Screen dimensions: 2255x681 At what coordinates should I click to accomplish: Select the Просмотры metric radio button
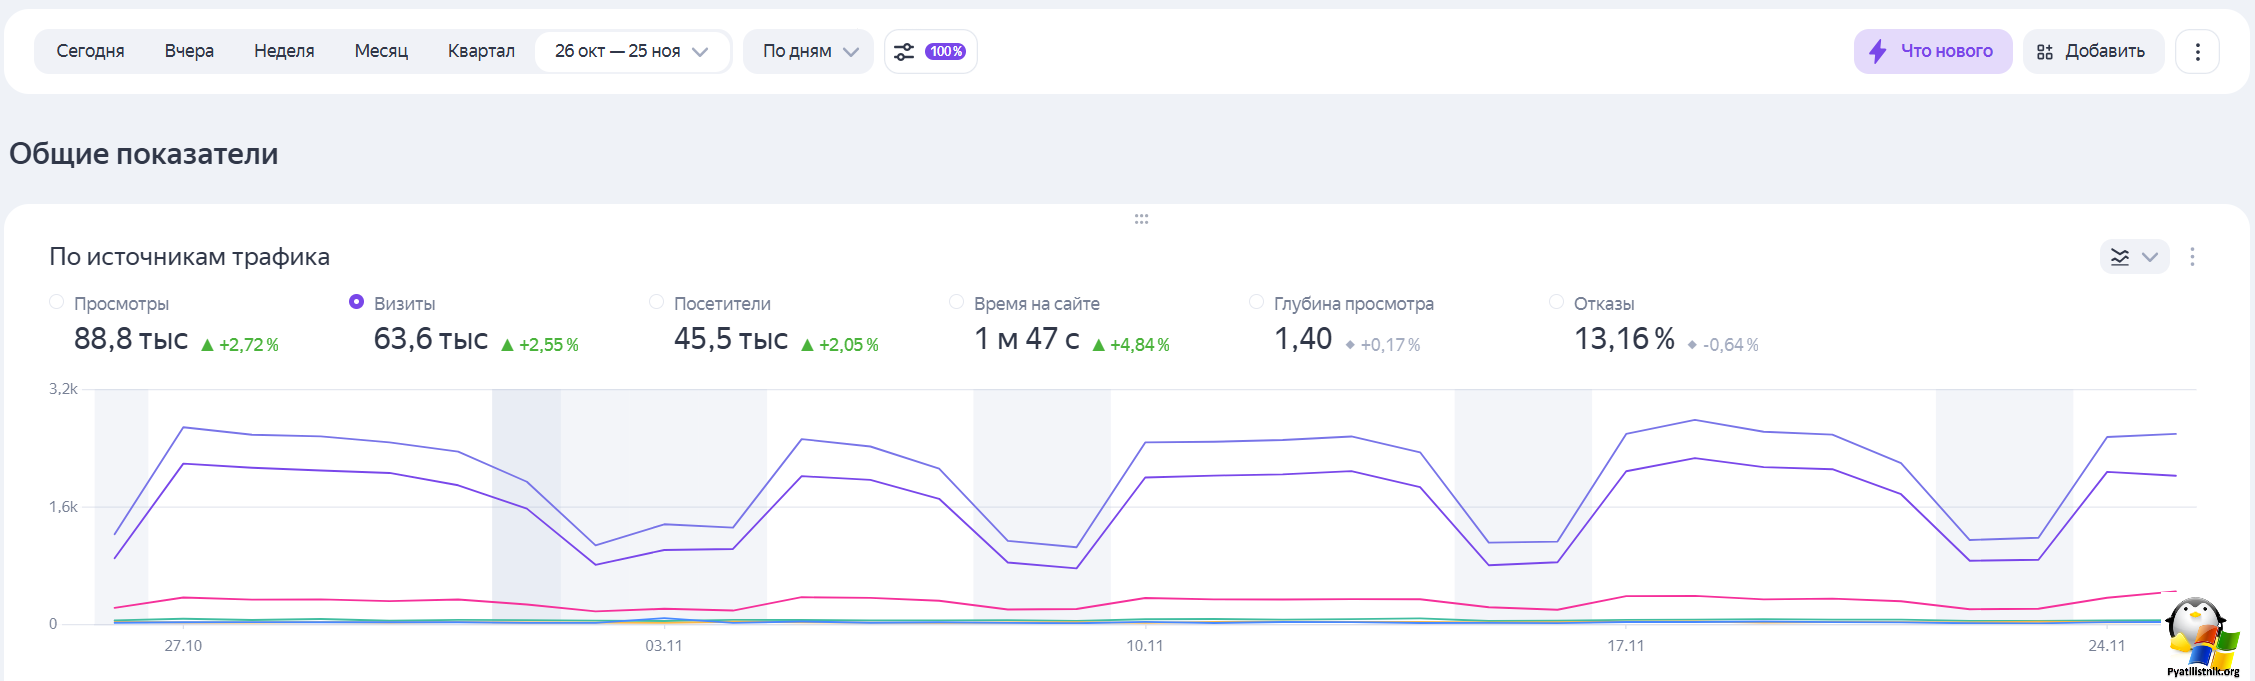57,302
